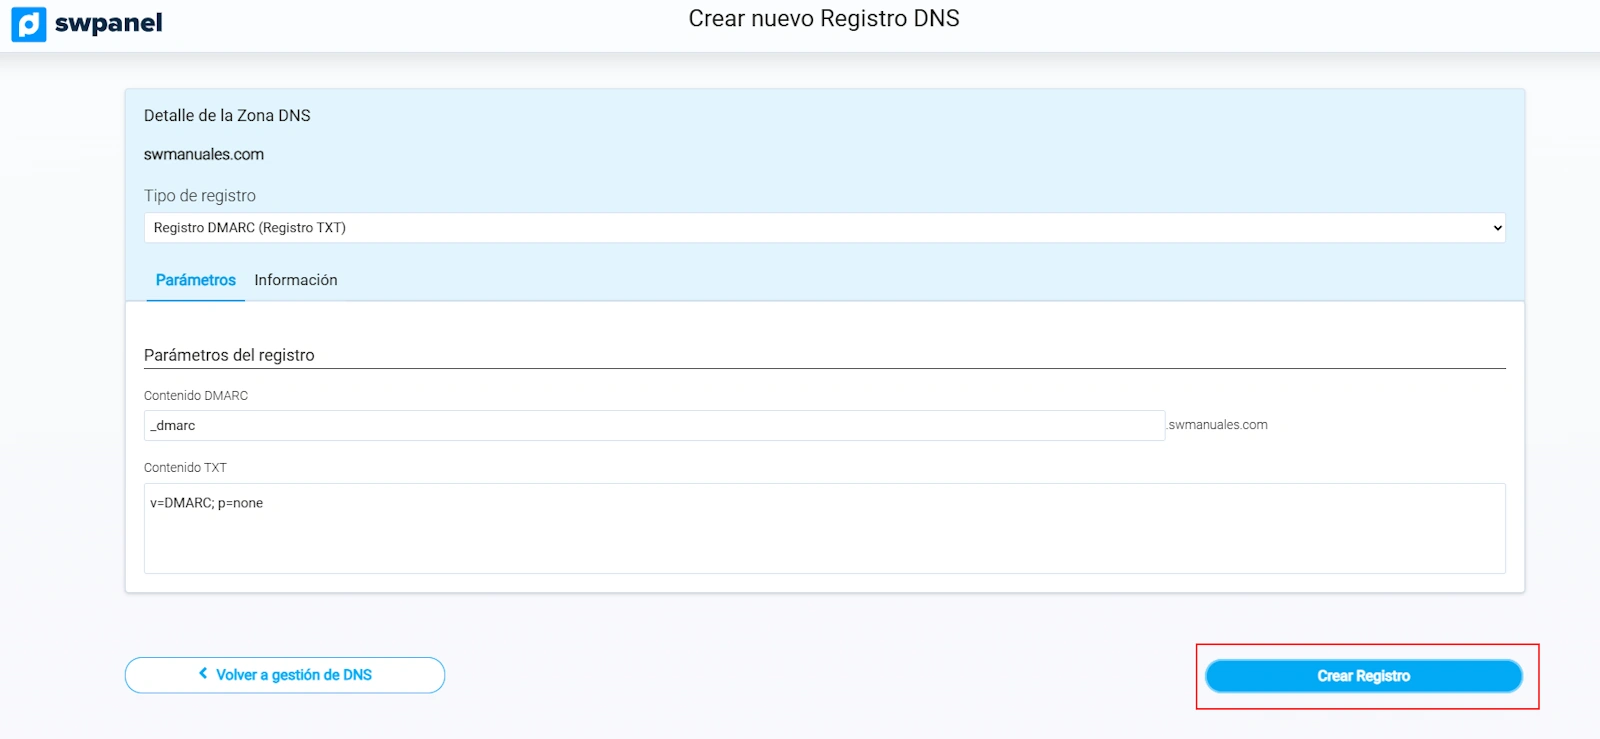
Task: Click the back chevron in Volver button
Action: (x=203, y=674)
